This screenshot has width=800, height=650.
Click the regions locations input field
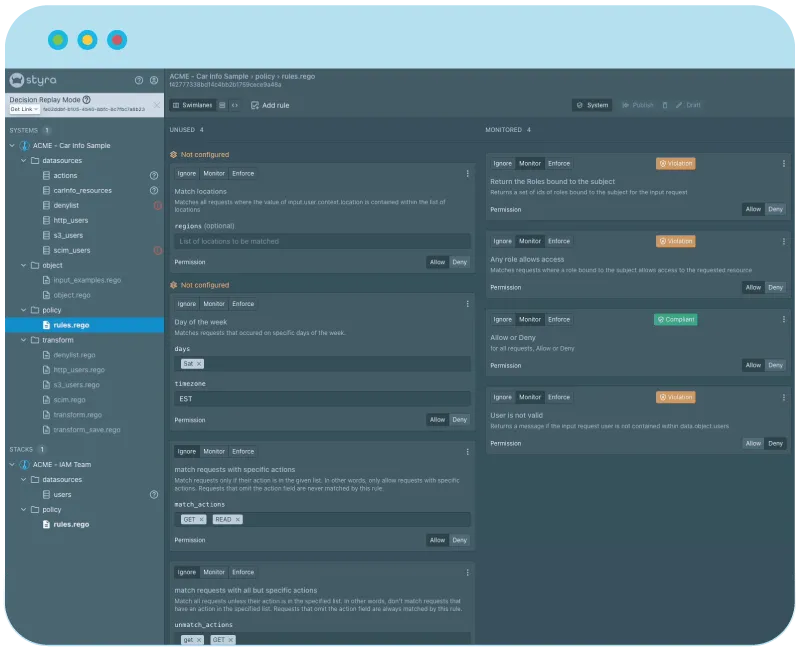(322, 241)
